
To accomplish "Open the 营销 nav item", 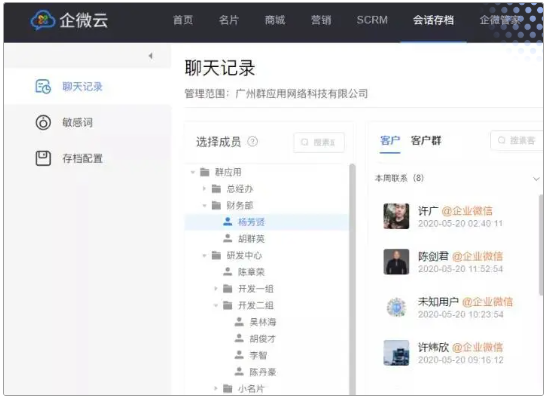I will 321,20.
